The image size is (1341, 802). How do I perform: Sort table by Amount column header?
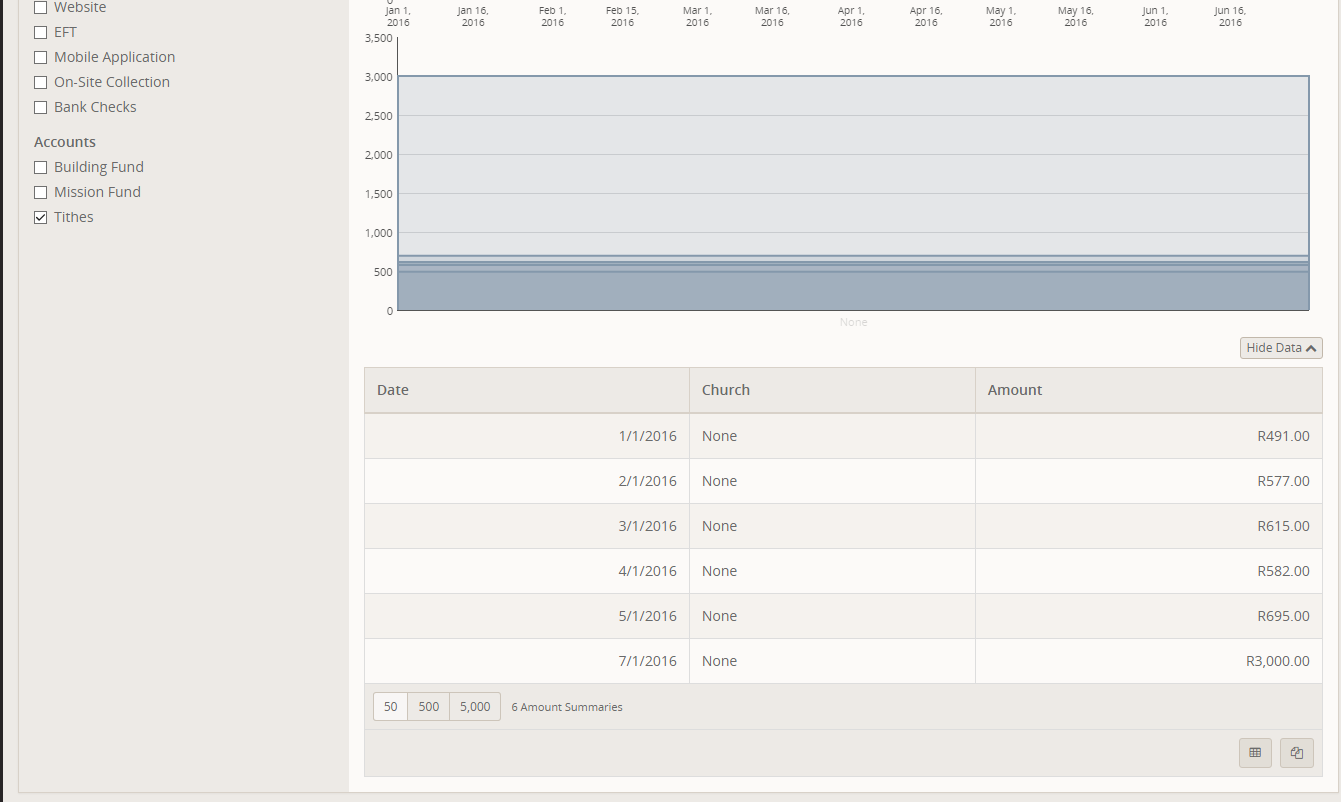(x=1015, y=390)
